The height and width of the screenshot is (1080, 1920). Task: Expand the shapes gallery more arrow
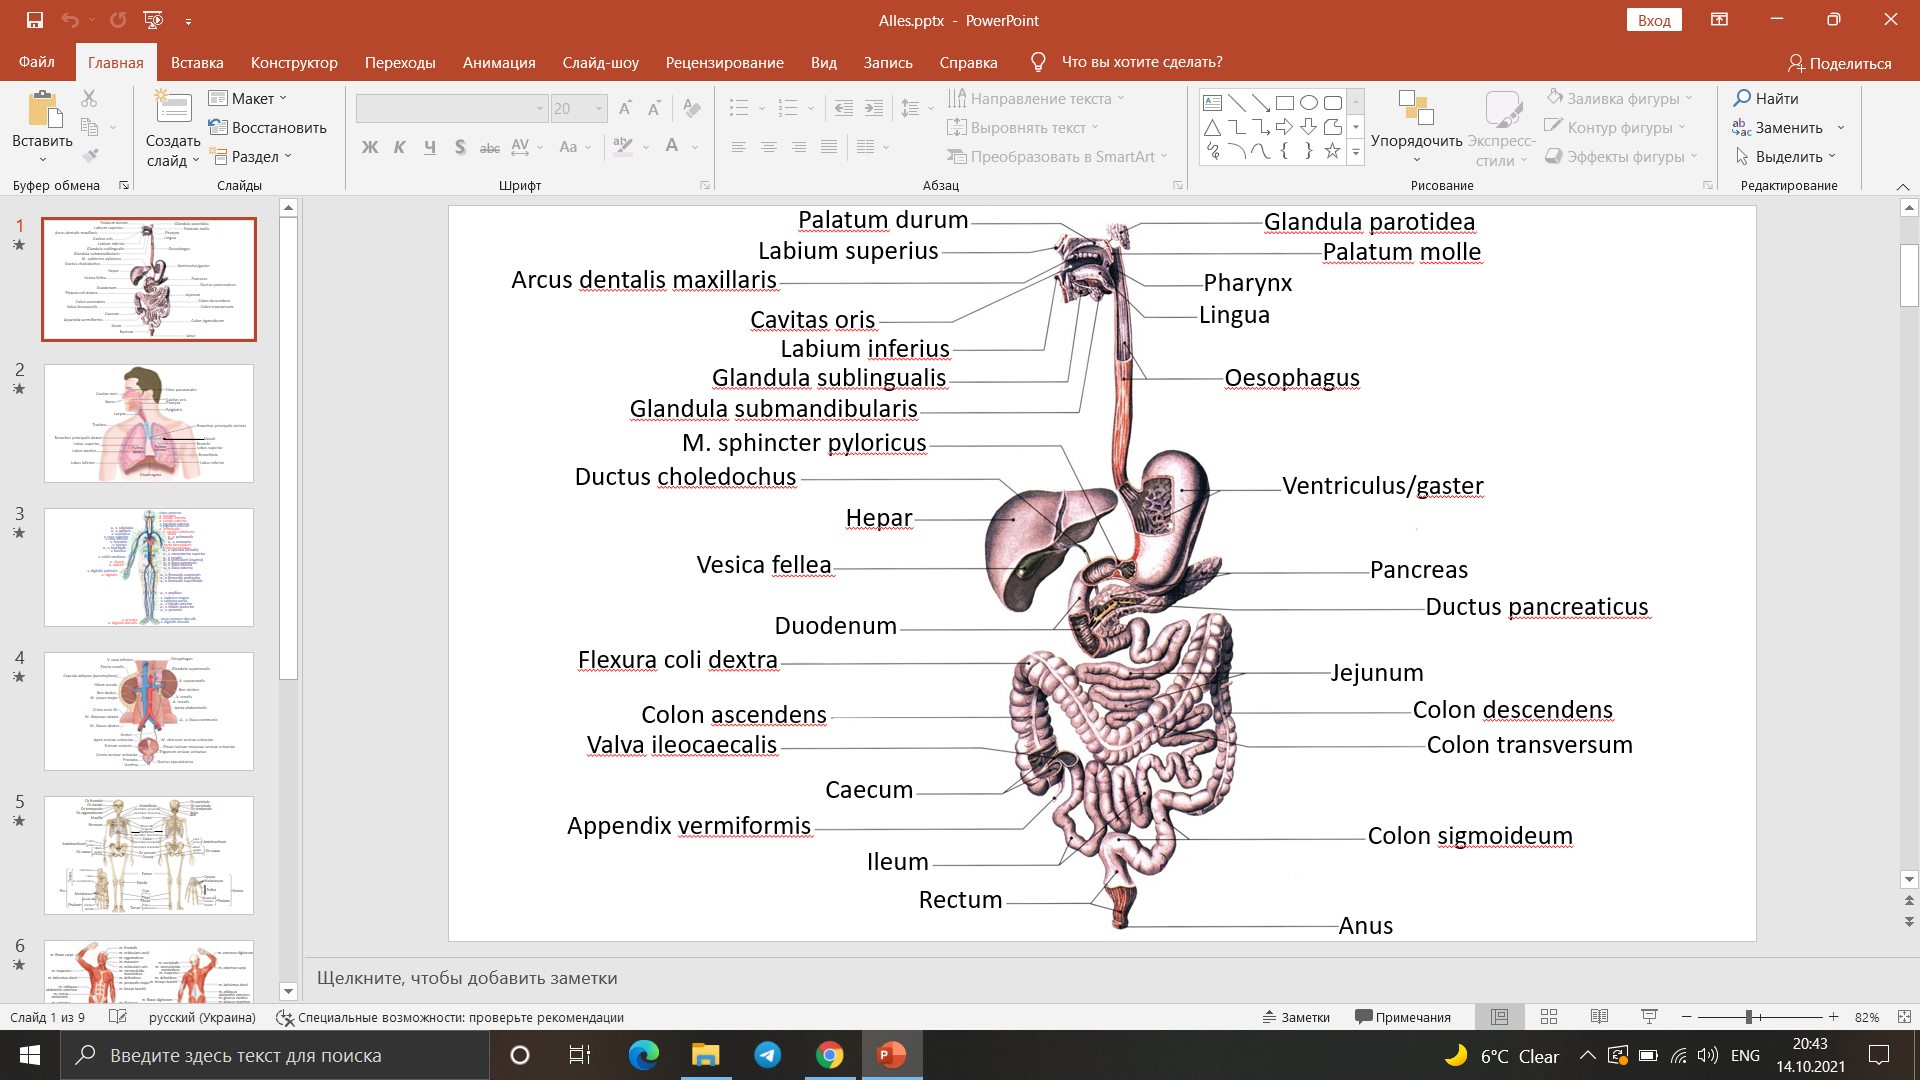1356,153
